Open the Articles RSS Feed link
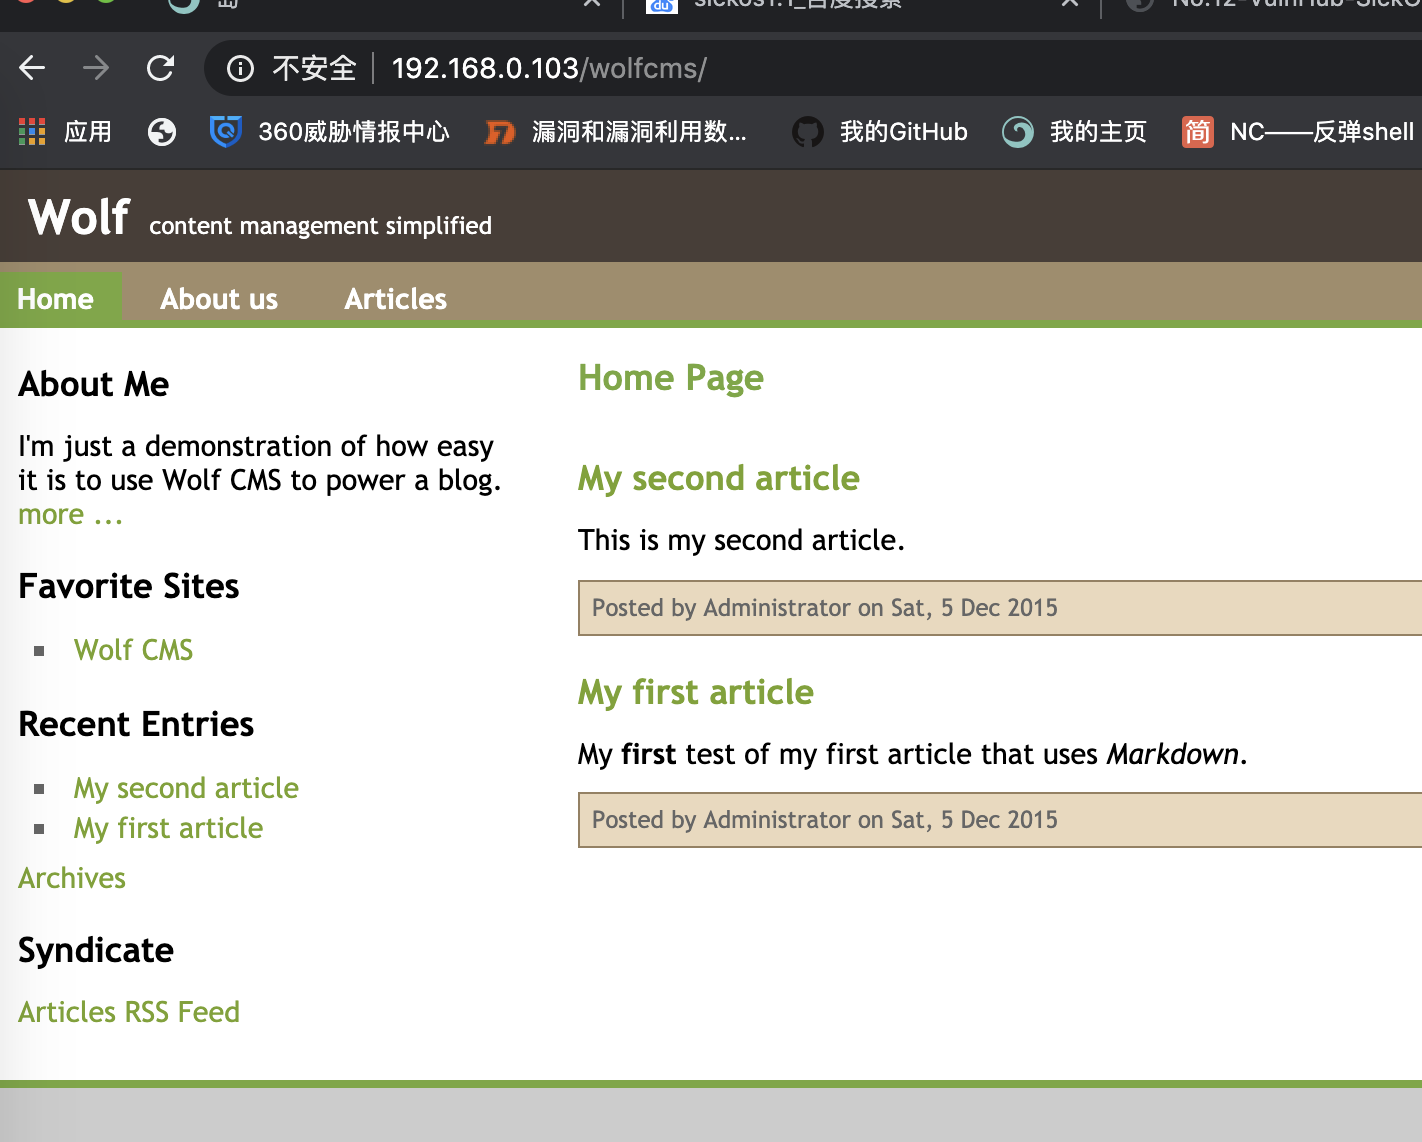Image resolution: width=1422 pixels, height=1142 pixels. [x=129, y=1012]
